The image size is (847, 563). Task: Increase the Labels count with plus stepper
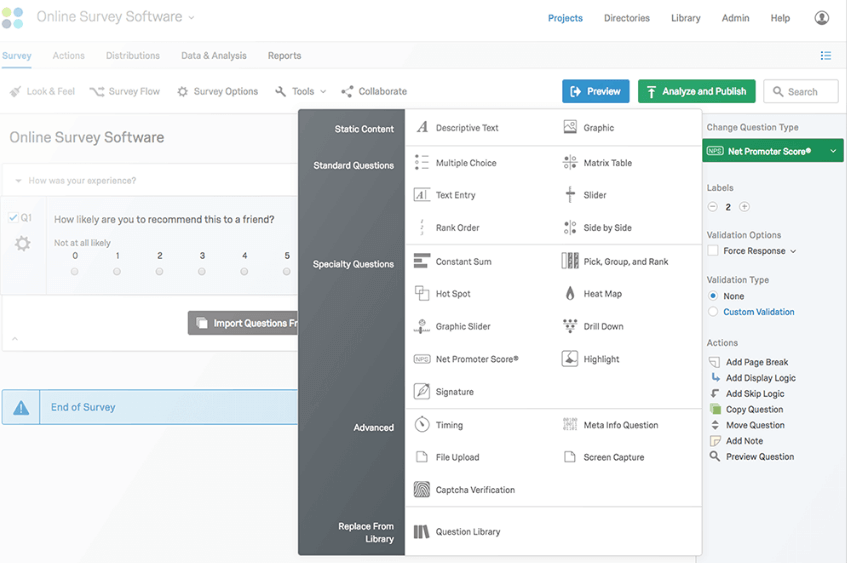coord(744,207)
